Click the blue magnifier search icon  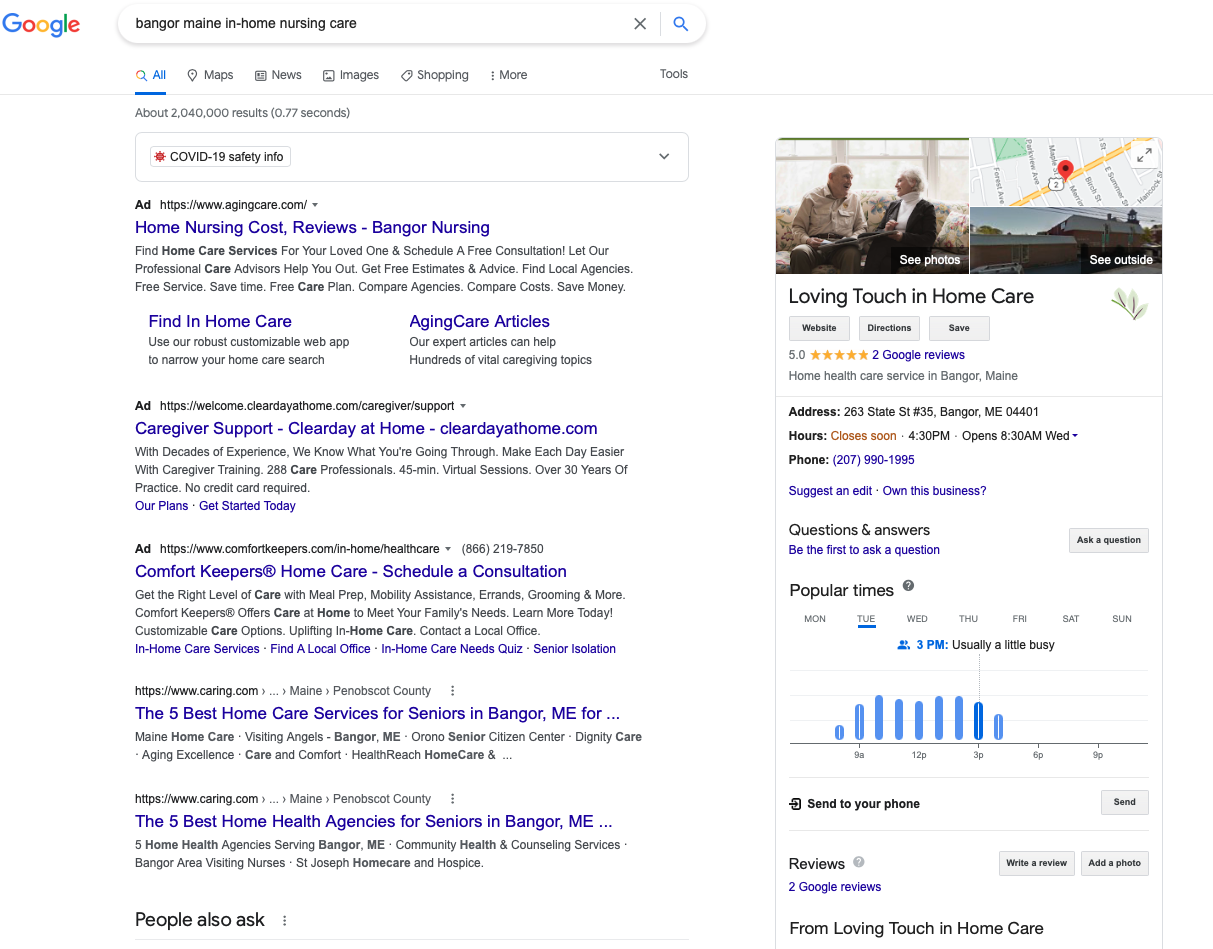[681, 24]
